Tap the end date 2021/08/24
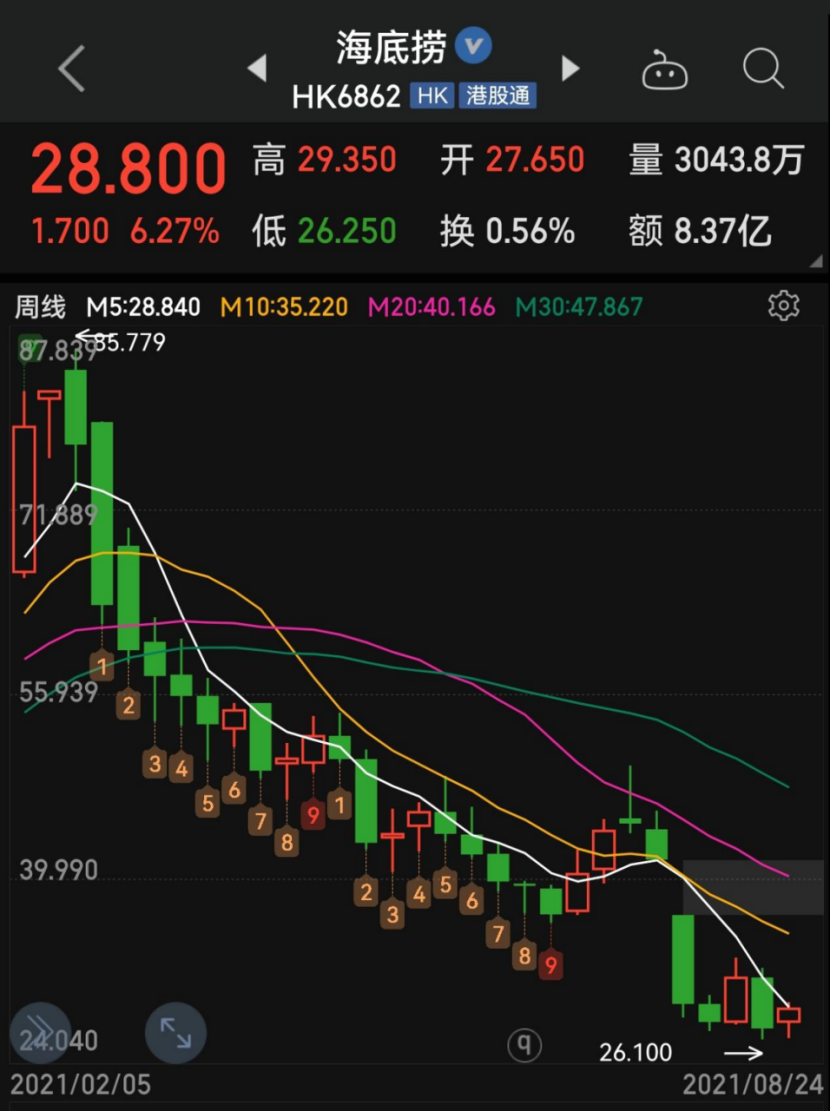Viewport: 830px width, 1111px height. [x=753, y=1084]
